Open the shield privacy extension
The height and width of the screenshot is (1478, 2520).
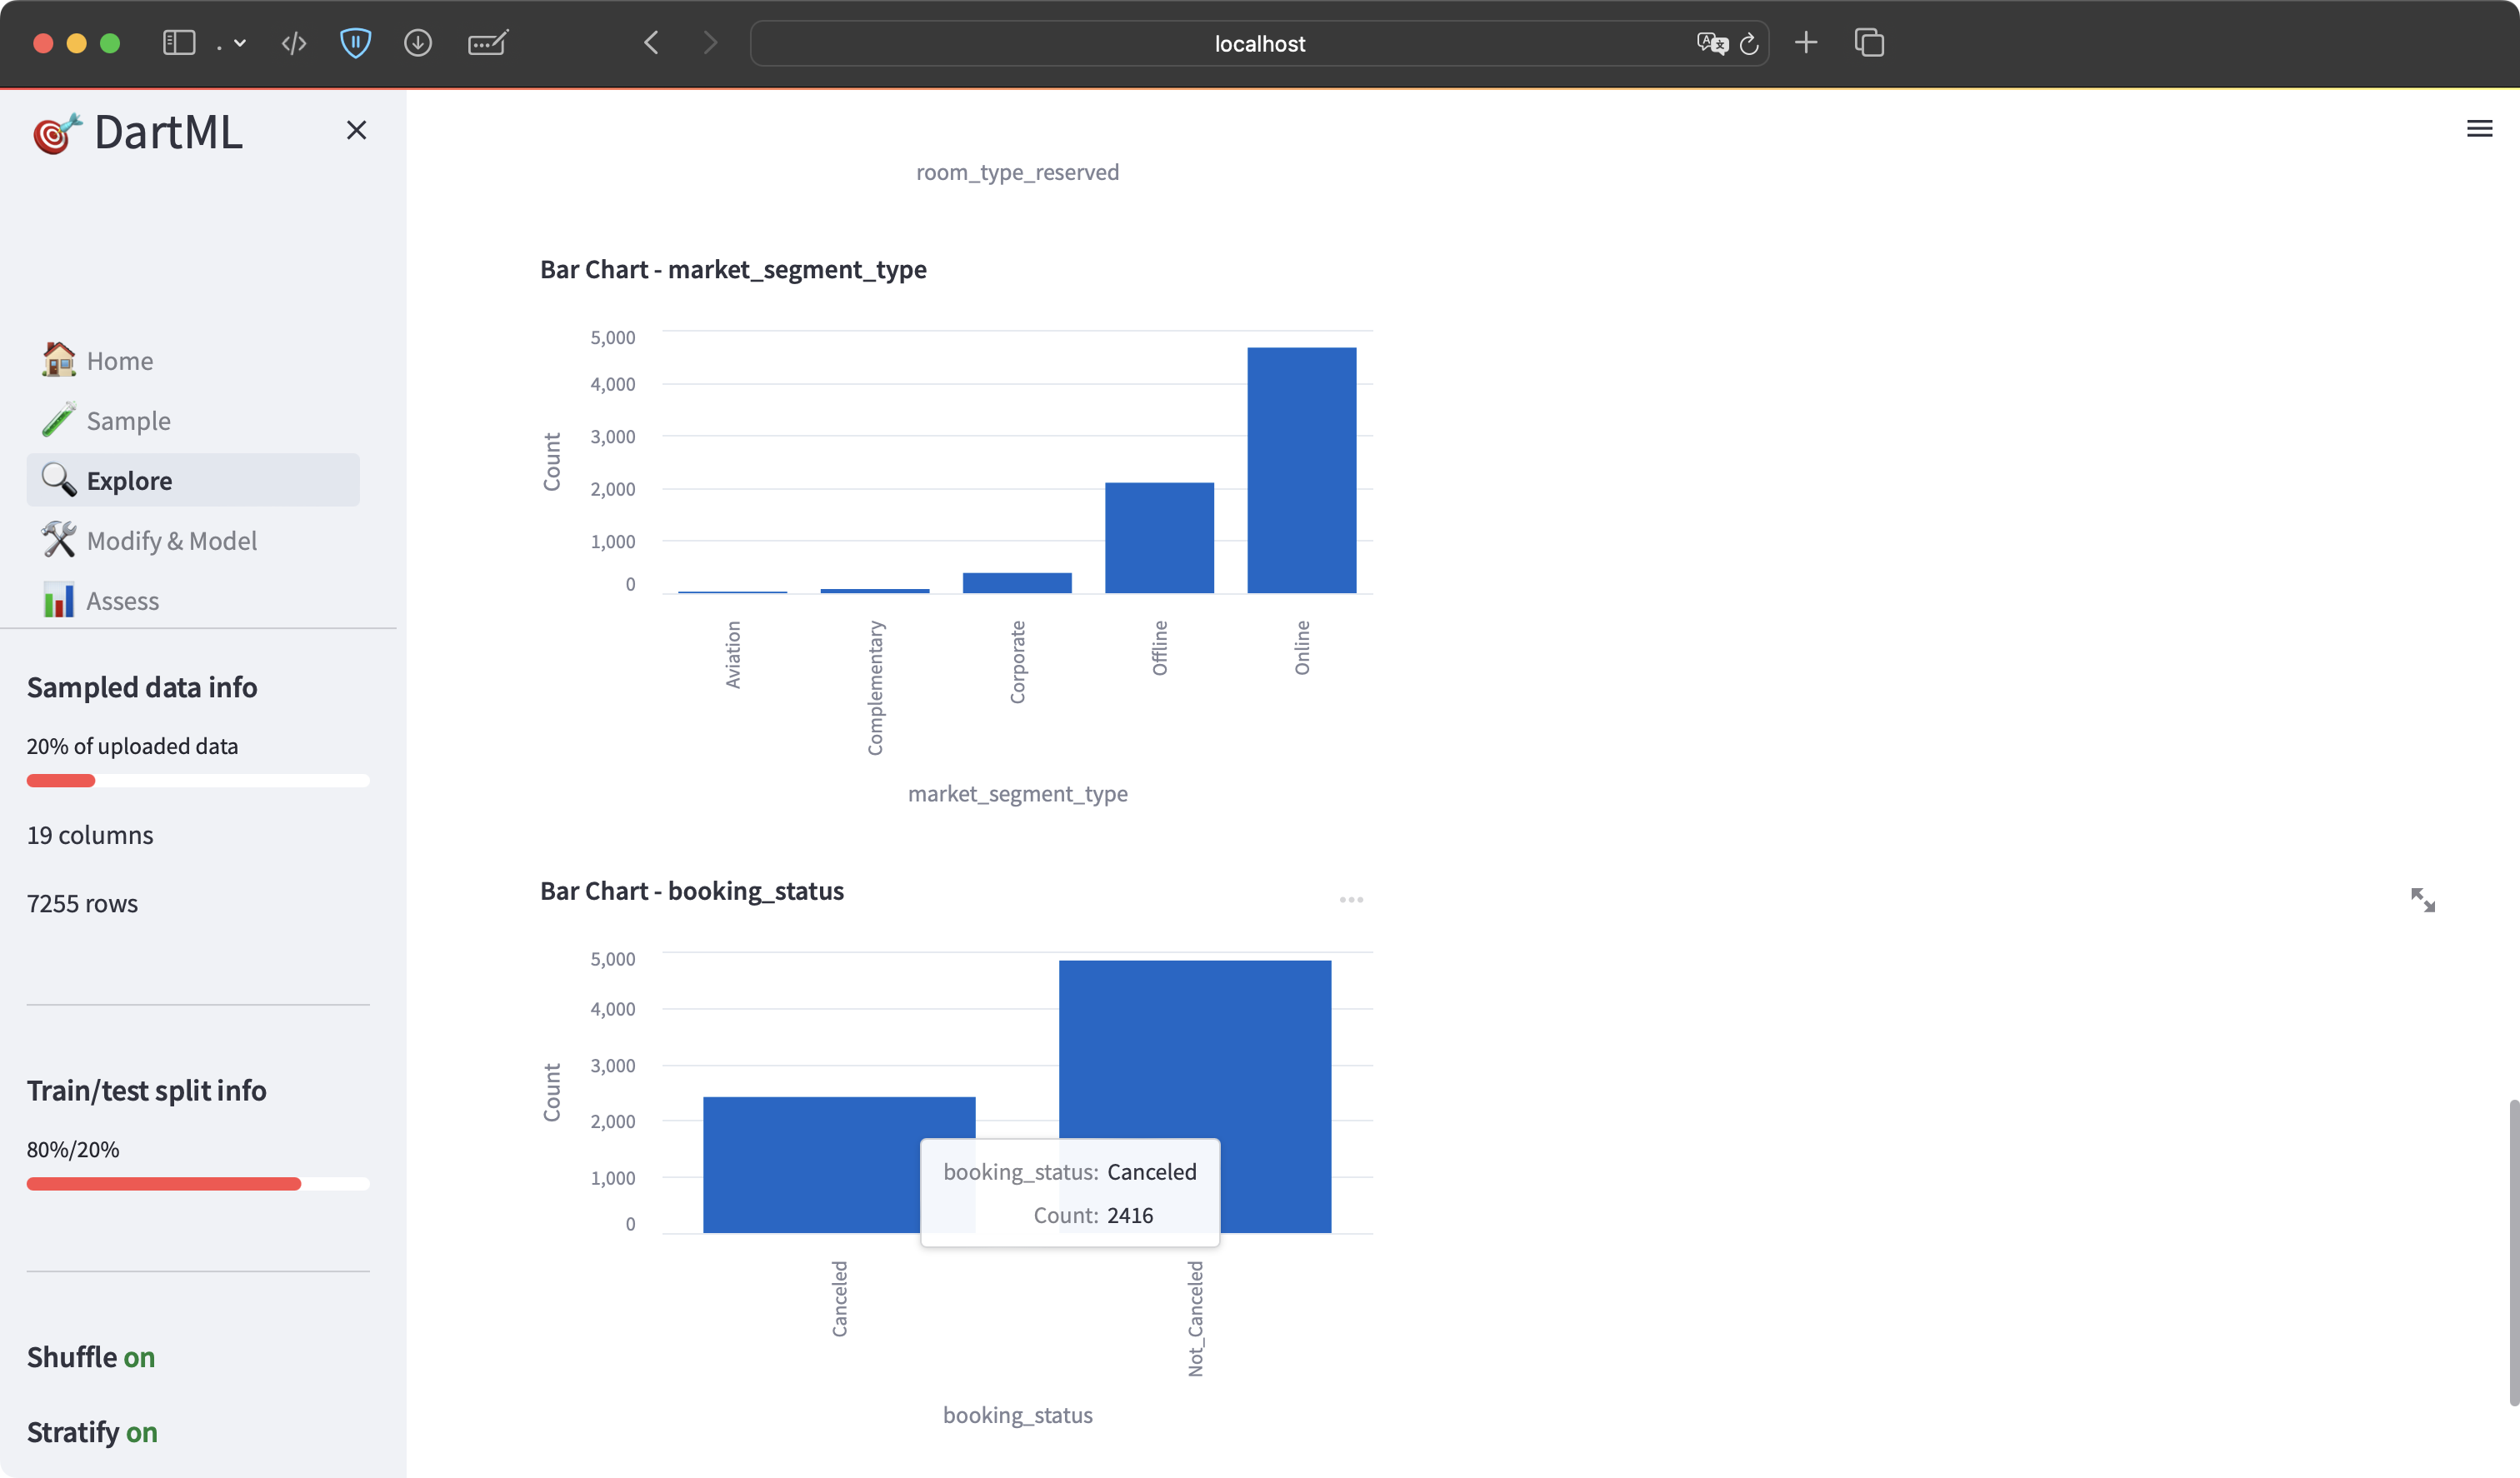click(x=356, y=43)
